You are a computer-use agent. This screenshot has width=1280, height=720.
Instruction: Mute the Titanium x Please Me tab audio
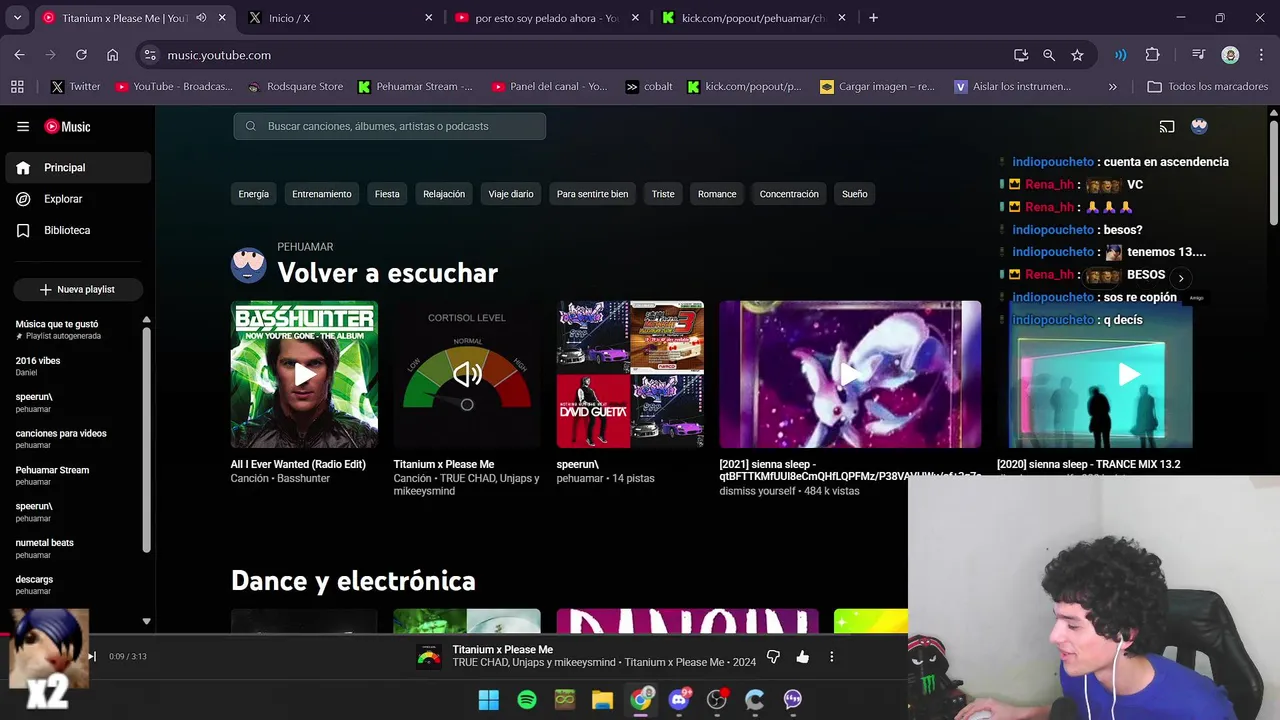coord(201,18)
